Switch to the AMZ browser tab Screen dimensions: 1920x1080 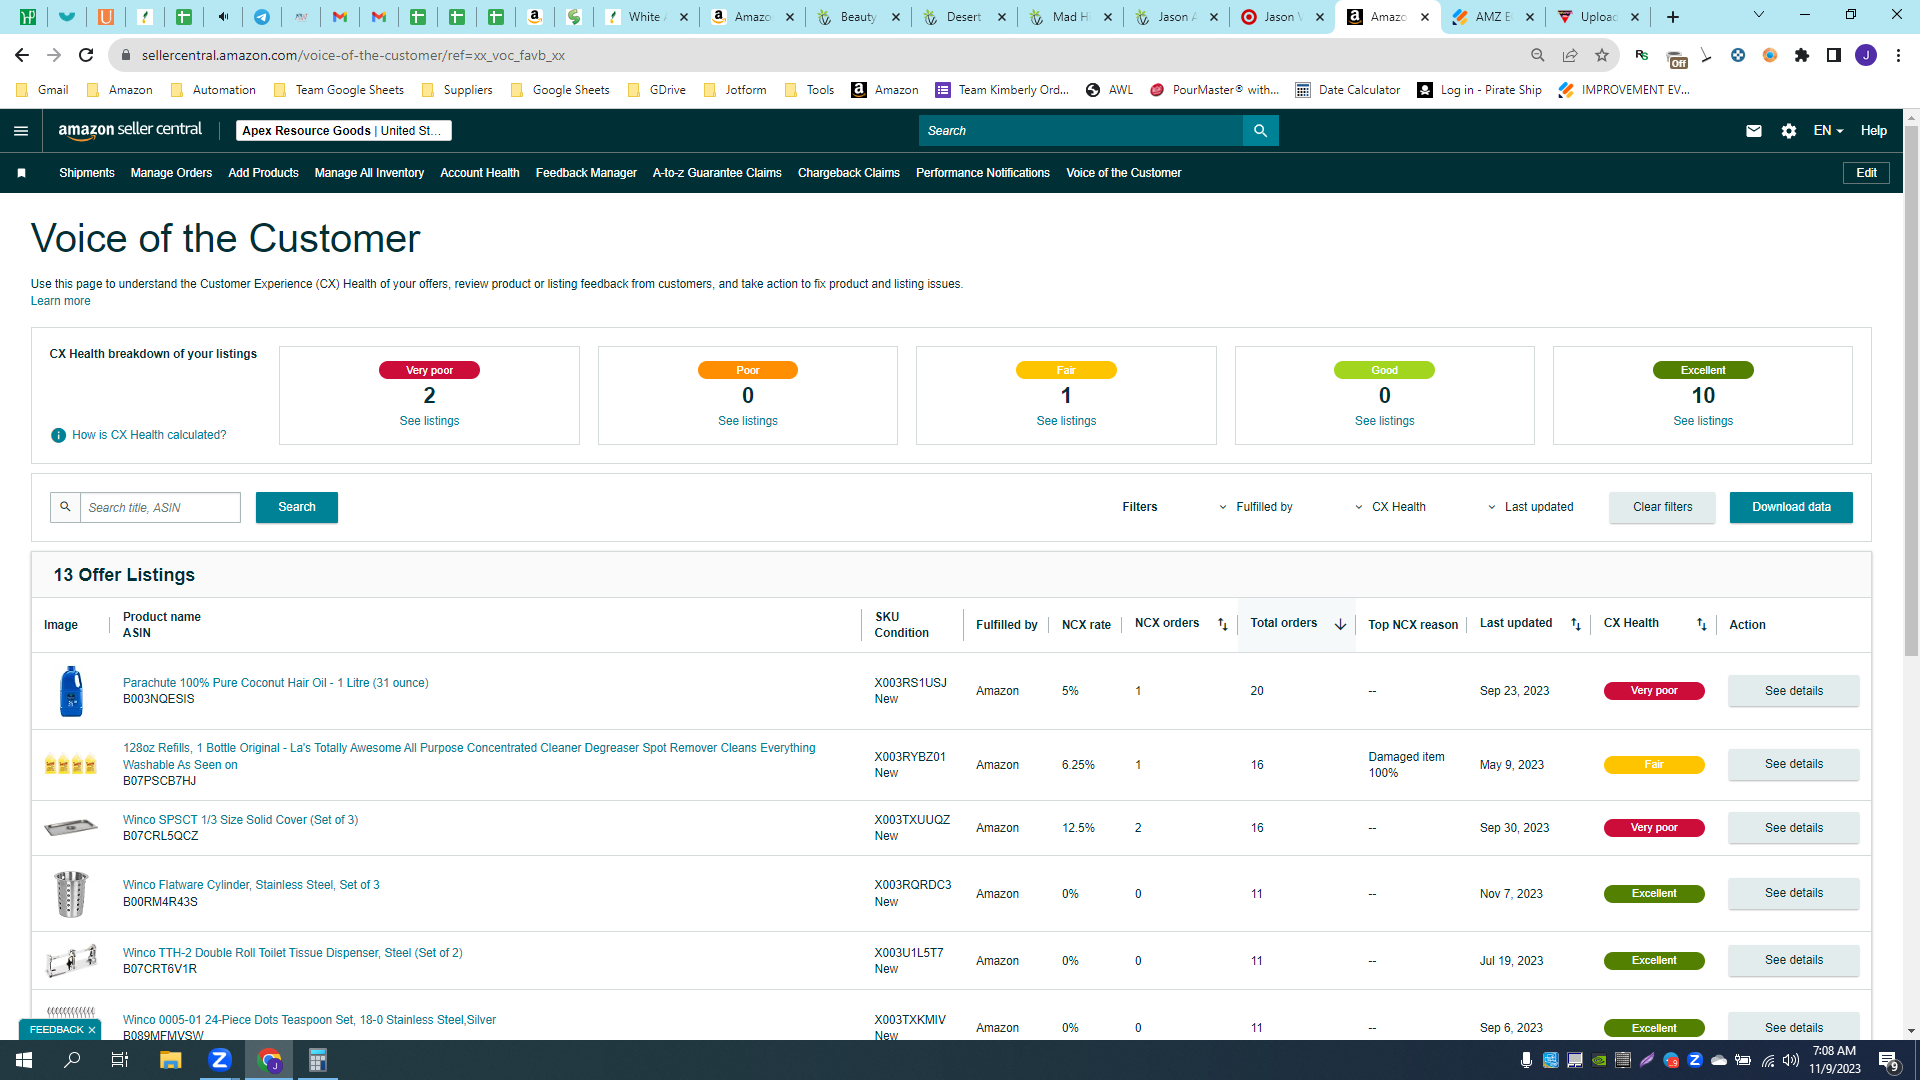tap(1492, 17)
